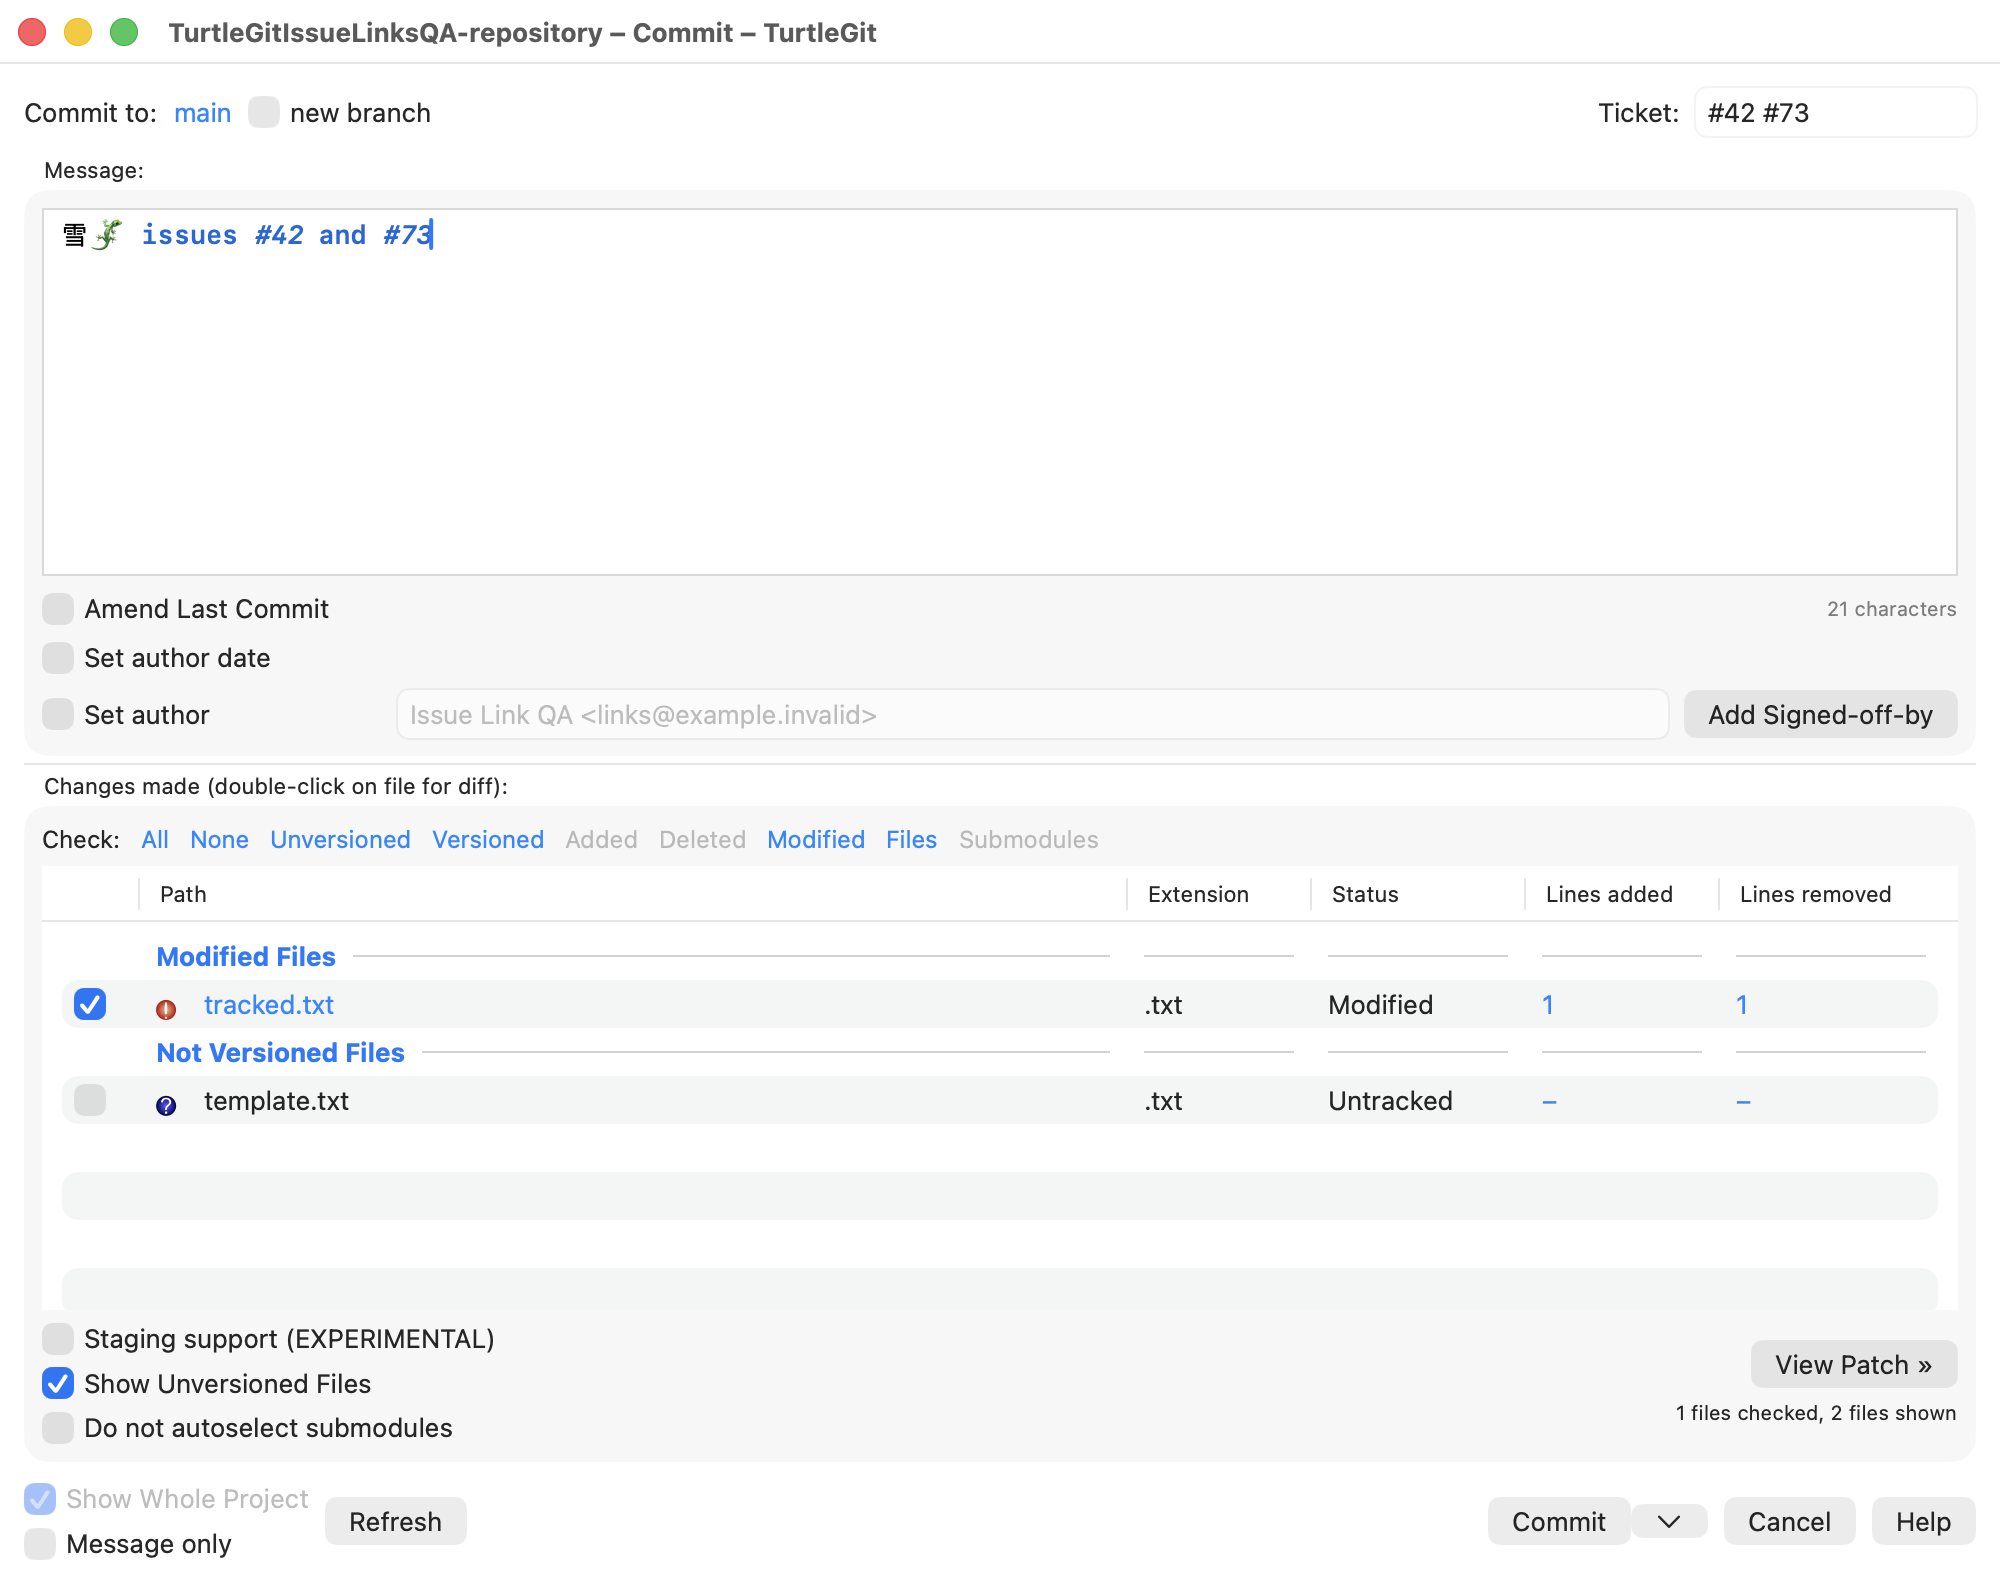Click the Add Signed-off-by button
This screenshot has width=2000, height=1584.
click(x=1821, y=715)
